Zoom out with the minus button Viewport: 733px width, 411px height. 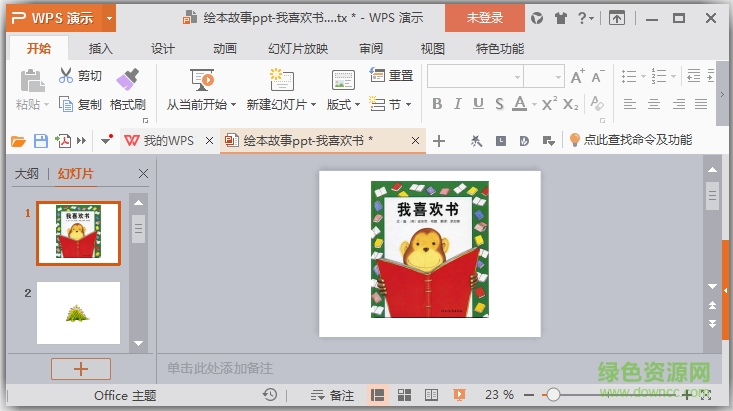(529, 395)
